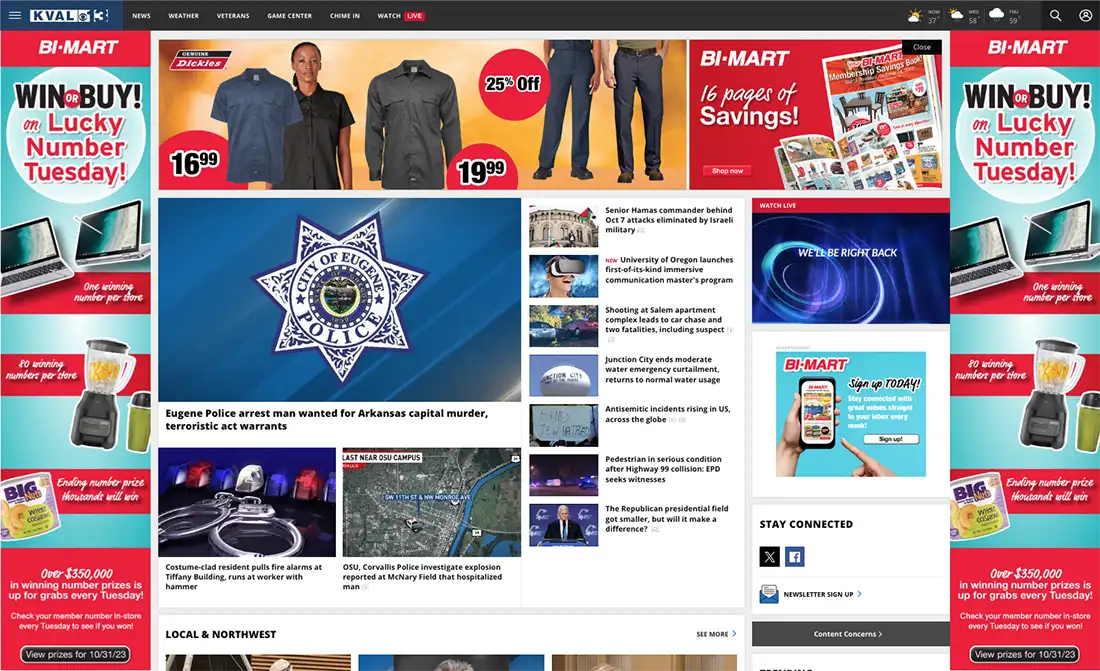Close the Bi-Mart banner advertisement

point(922,47)
